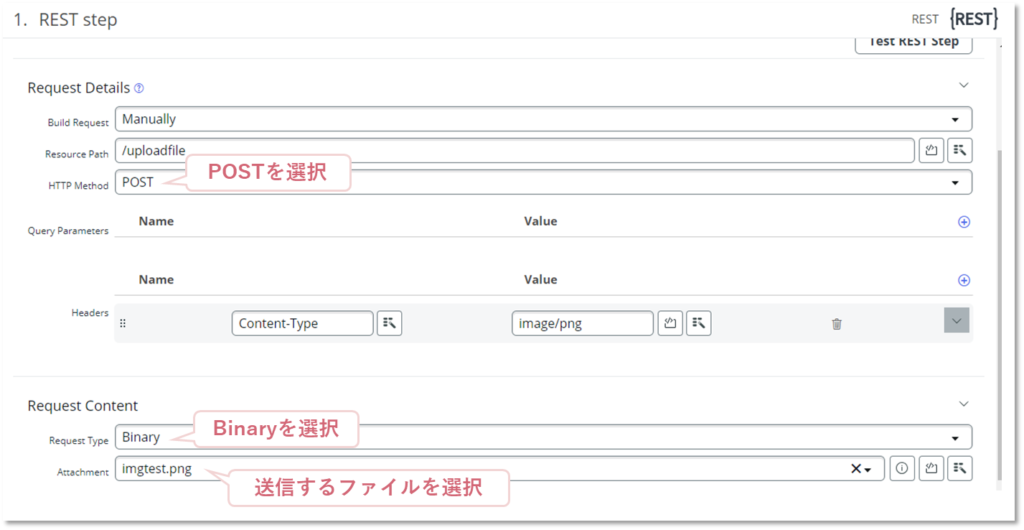
Task: Open data picker for header name Content-Type
Action: click(389, 323)
